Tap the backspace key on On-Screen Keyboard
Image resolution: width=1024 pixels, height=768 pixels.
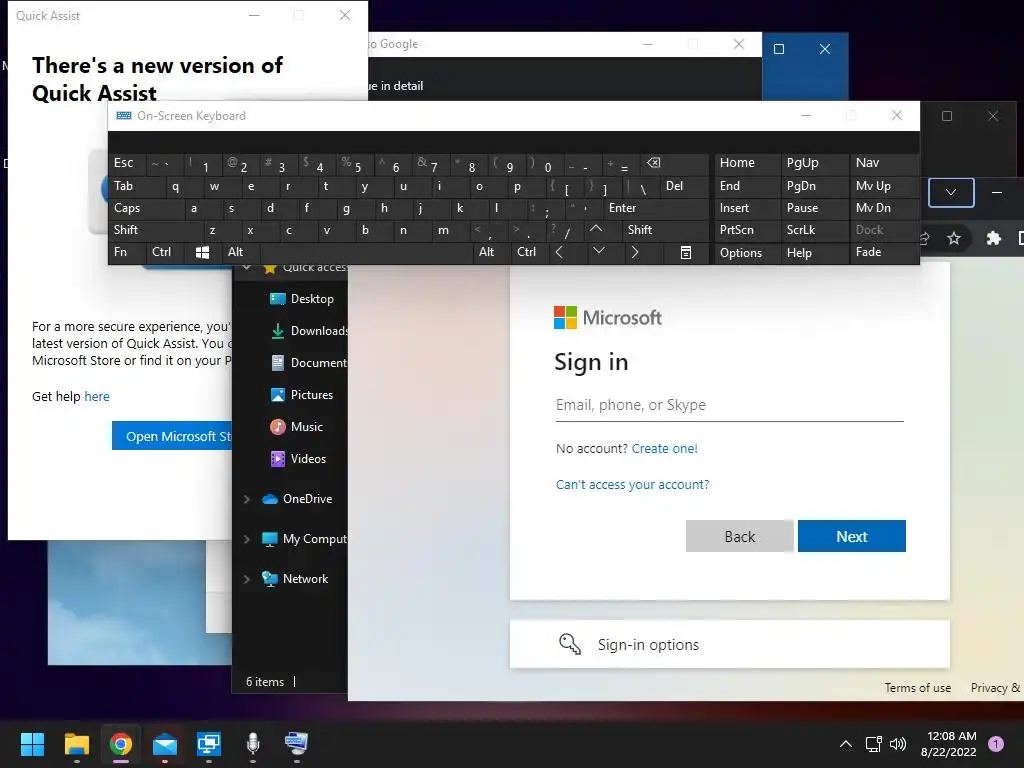[x=673, y=163]
